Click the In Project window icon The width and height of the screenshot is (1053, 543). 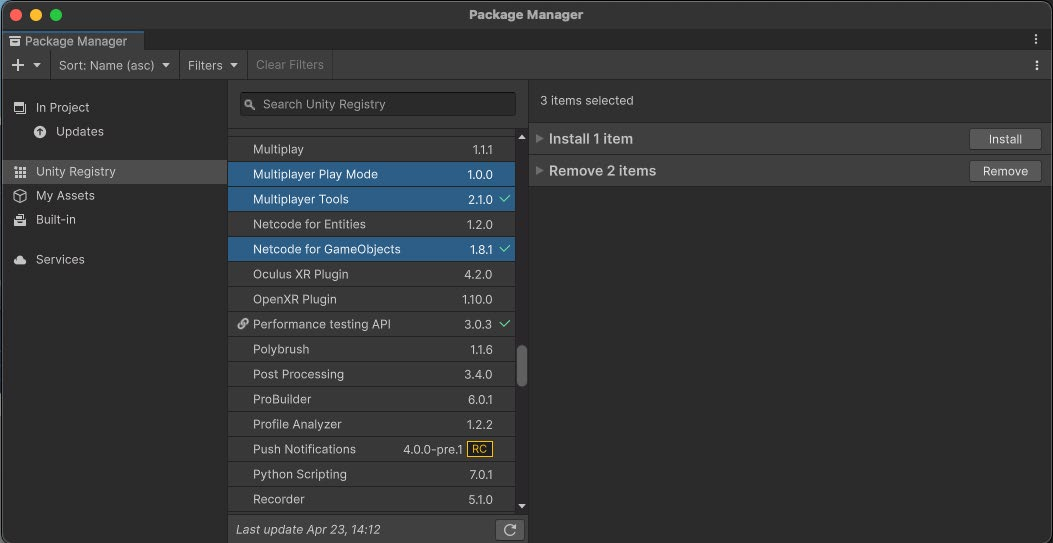20,107
